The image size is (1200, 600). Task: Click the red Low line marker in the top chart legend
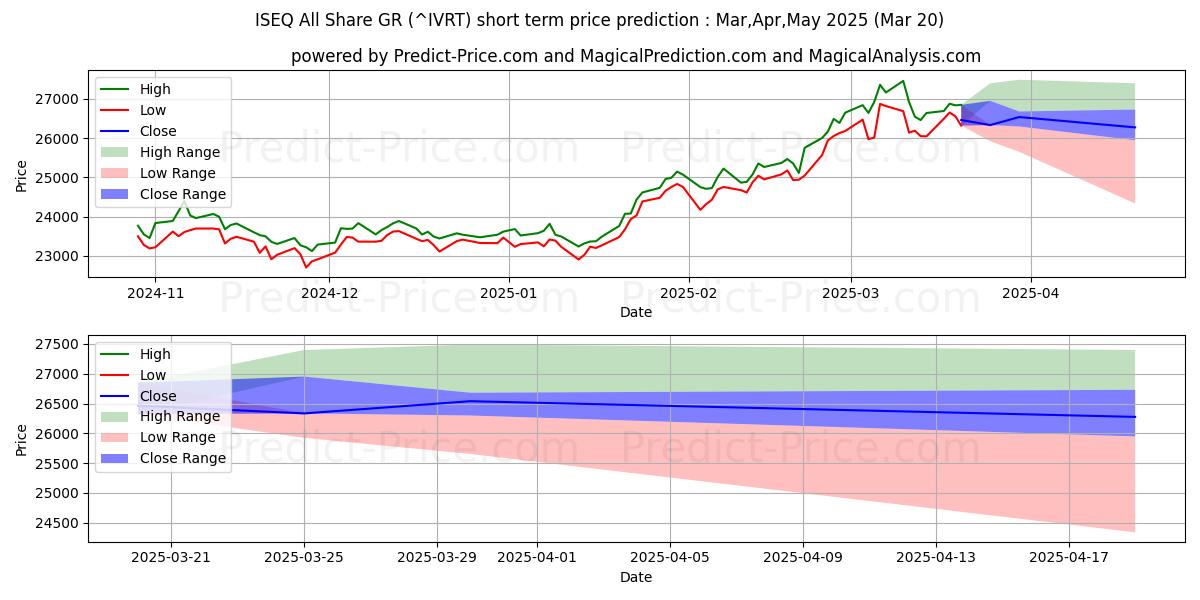click(116, 110)
